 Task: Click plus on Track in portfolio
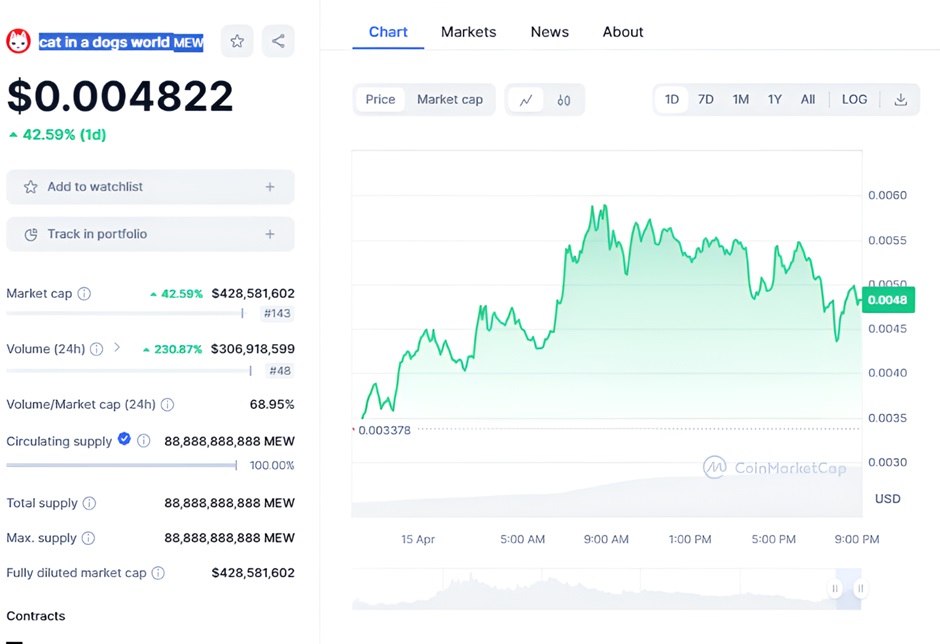coord(270,234)
